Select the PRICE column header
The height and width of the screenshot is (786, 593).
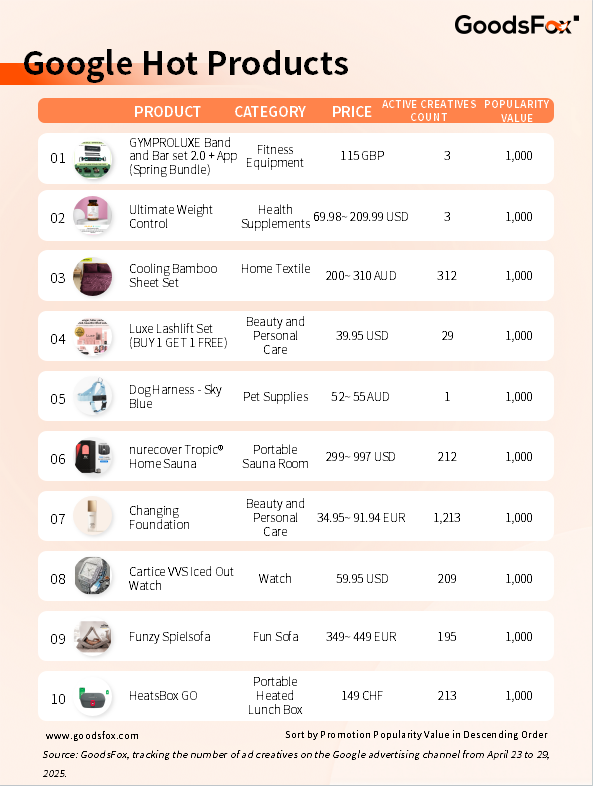[x=352, y=111]
